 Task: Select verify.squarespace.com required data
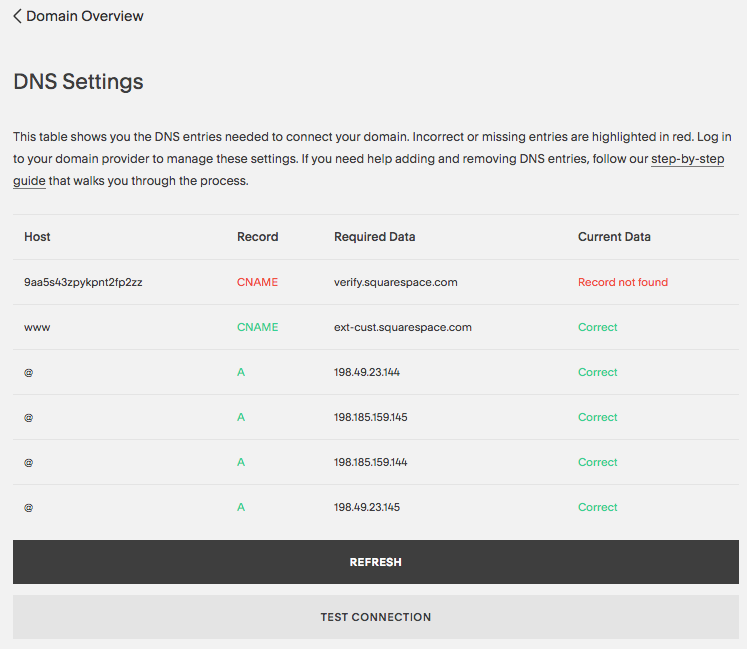(395, 282)
